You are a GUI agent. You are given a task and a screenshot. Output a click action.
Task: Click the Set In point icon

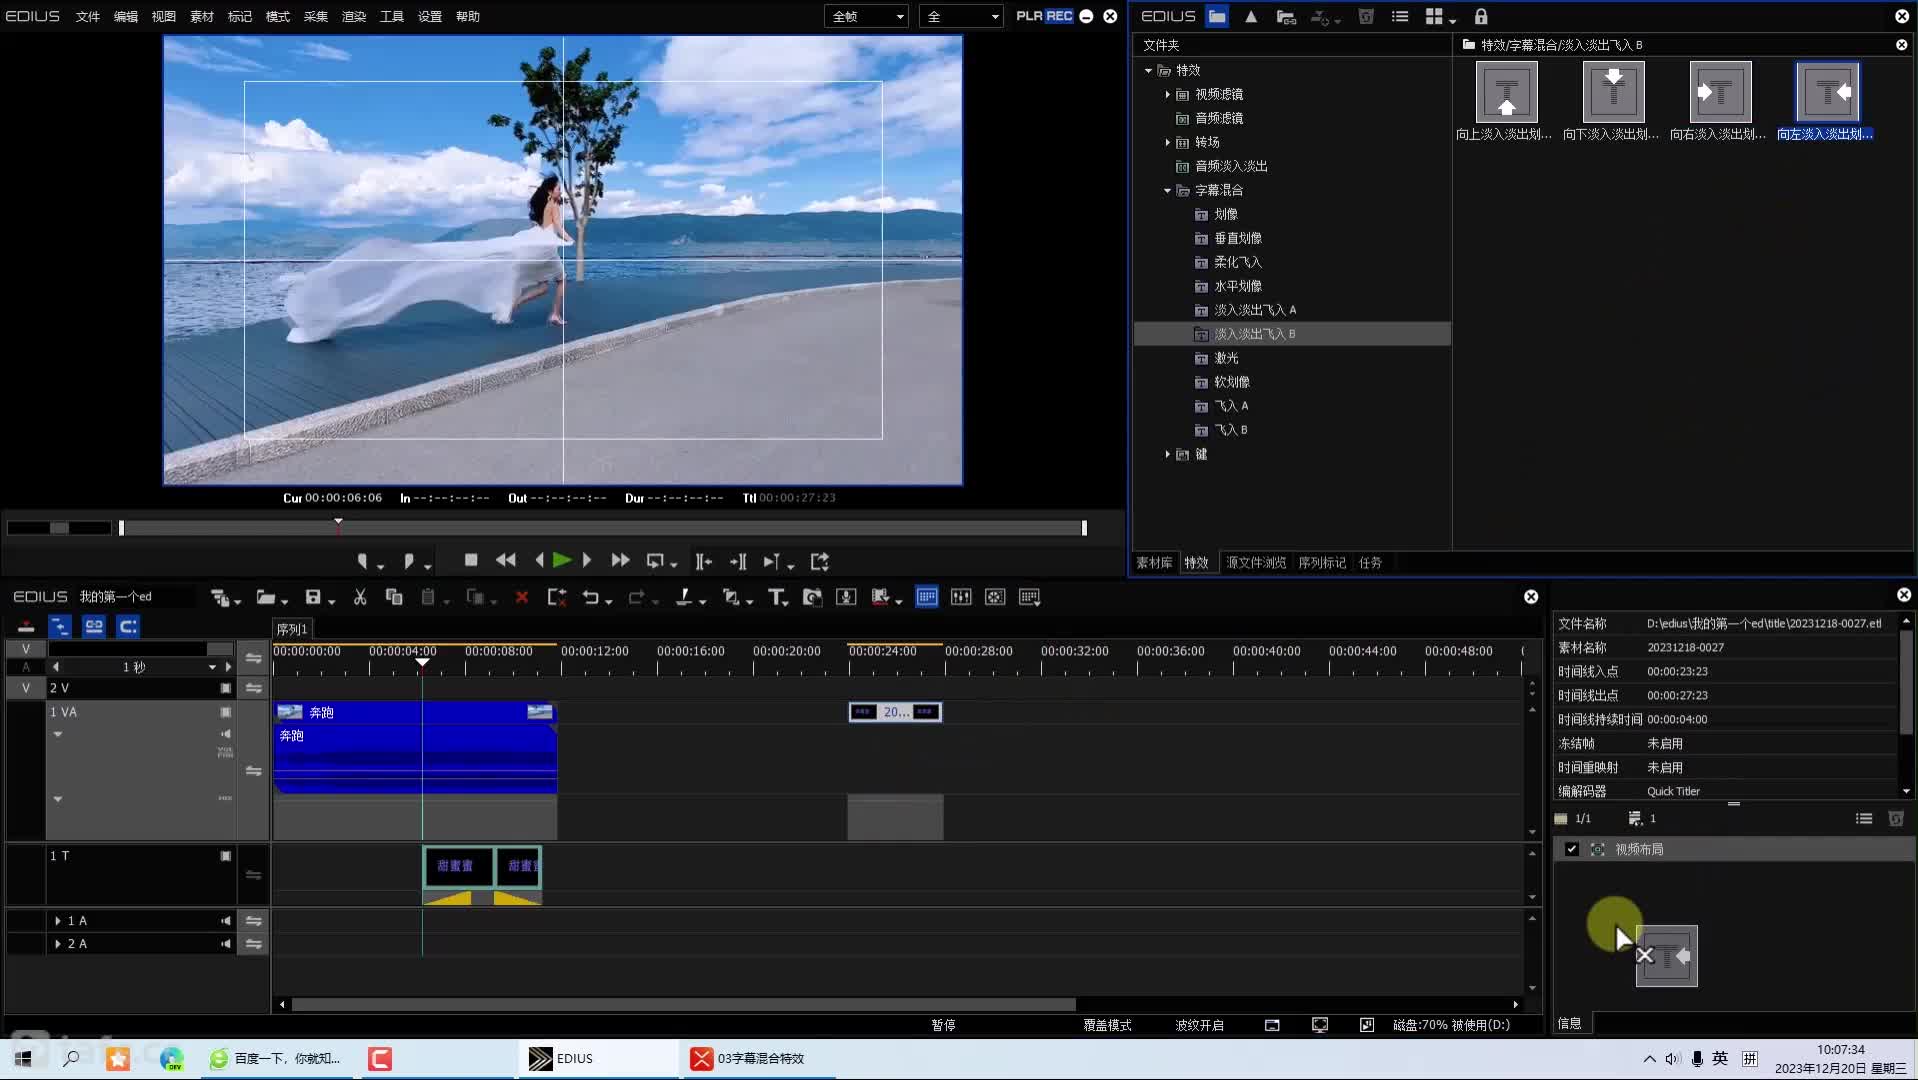click(362, 561)
